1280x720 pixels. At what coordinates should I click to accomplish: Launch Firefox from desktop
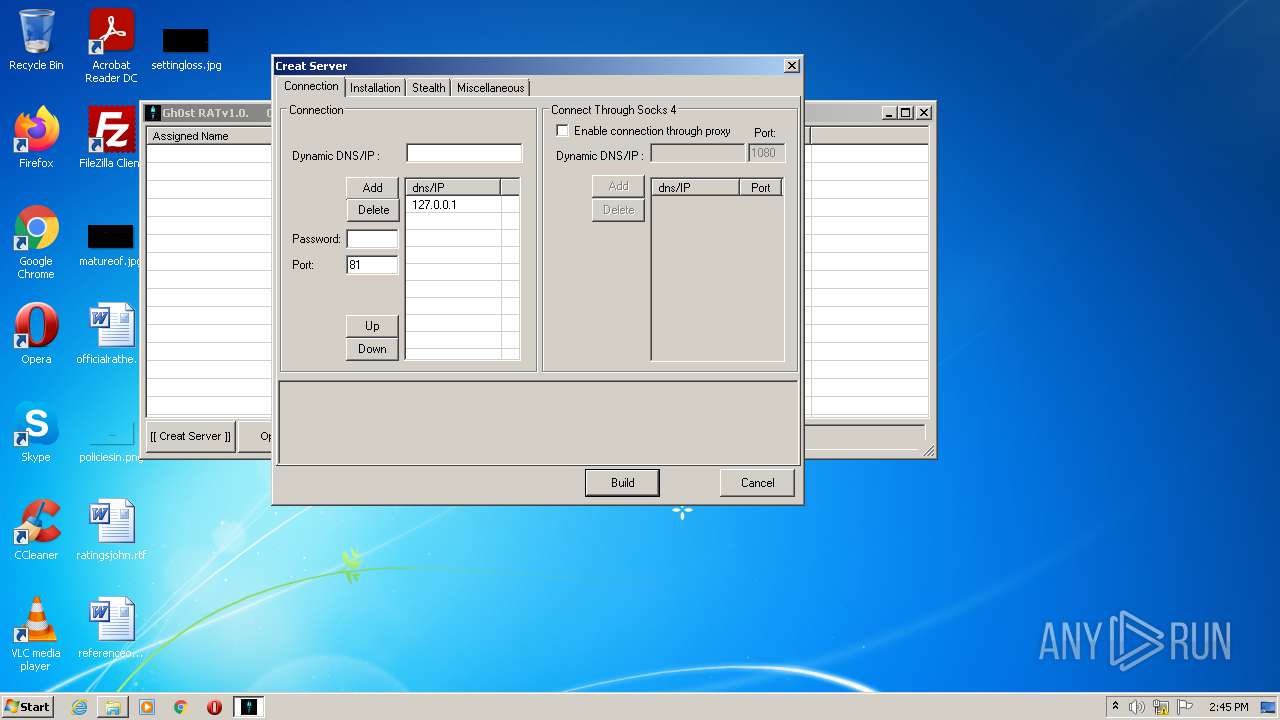(x=36, y=138)
